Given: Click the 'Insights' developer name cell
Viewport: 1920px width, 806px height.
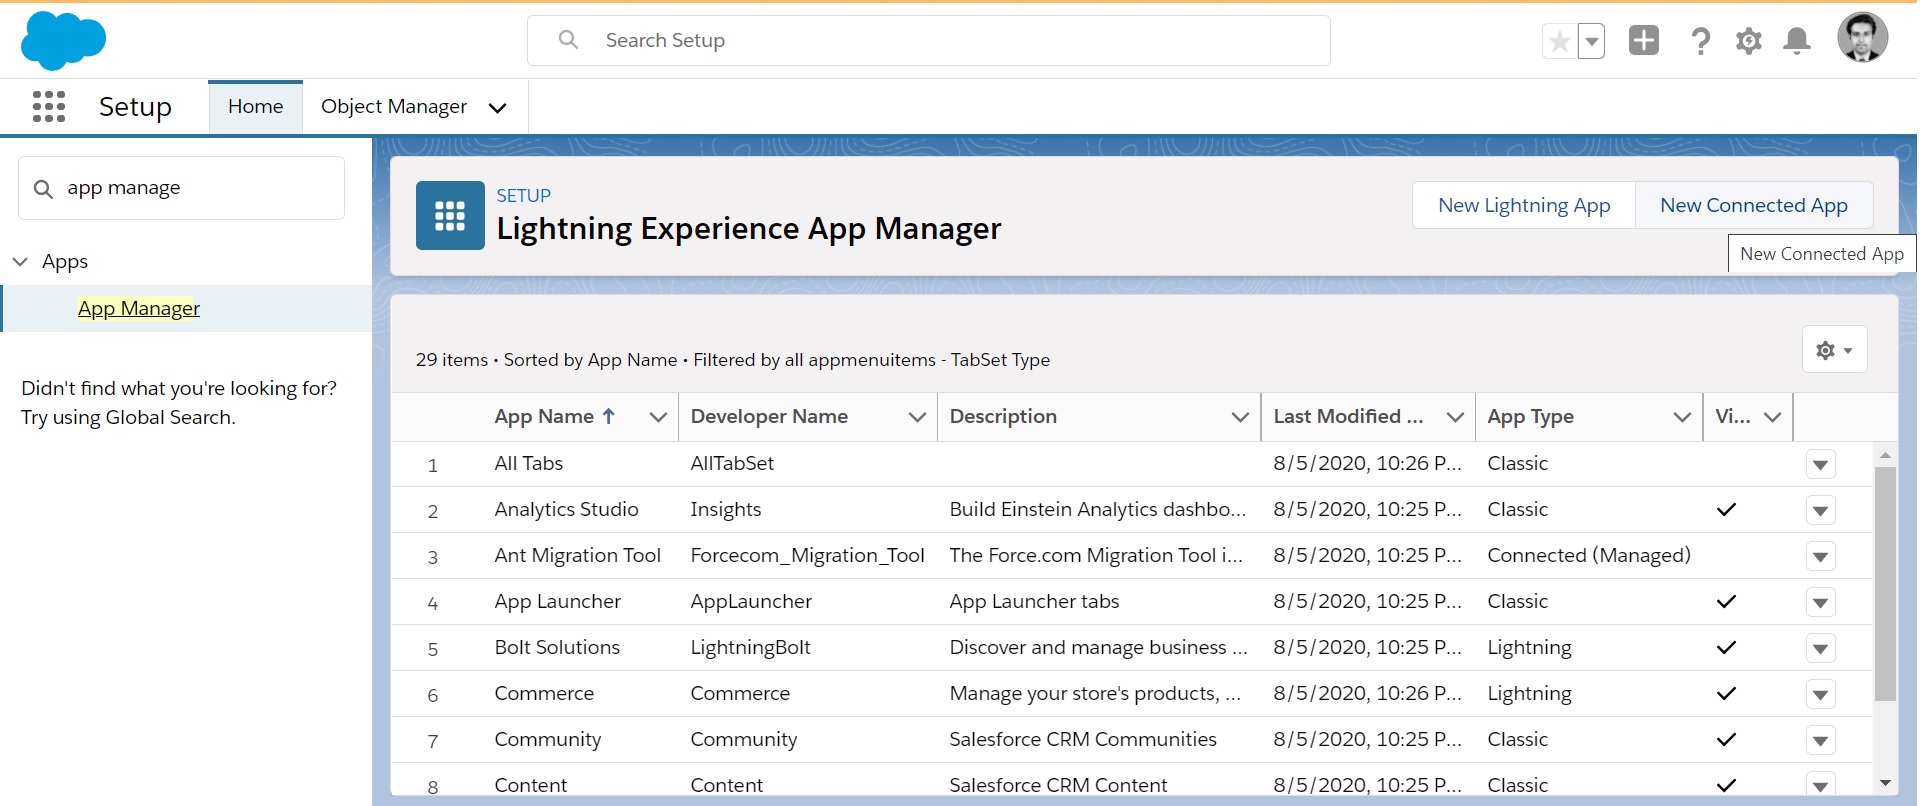Looking at the screenshot, I should tap(725, 510).
